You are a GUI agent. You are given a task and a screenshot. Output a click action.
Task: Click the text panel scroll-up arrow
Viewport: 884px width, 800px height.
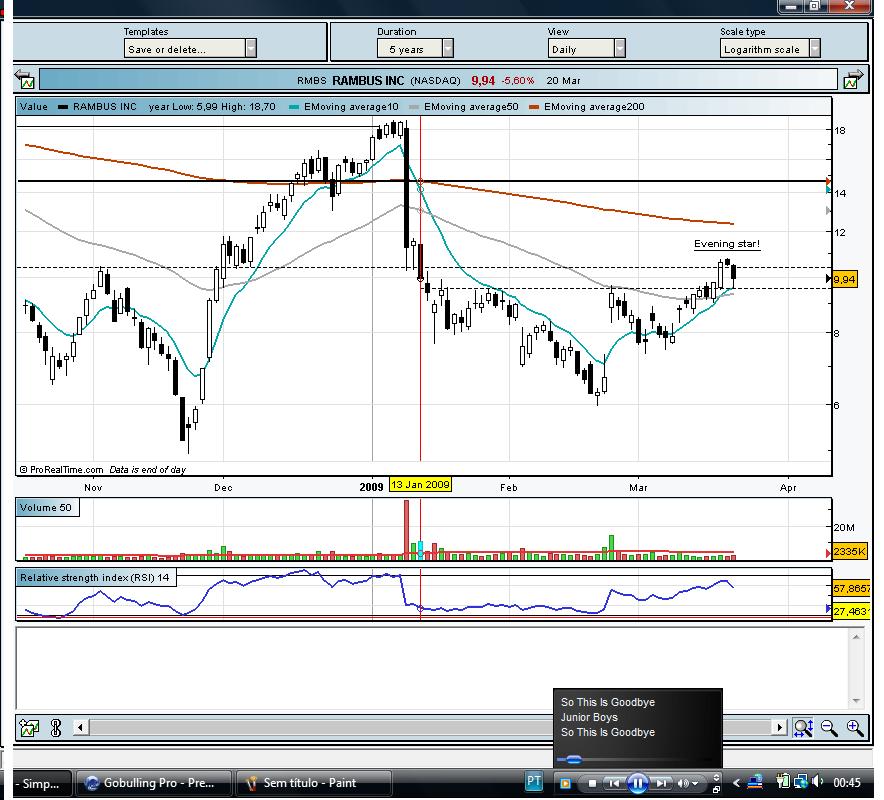coord(856,637)
